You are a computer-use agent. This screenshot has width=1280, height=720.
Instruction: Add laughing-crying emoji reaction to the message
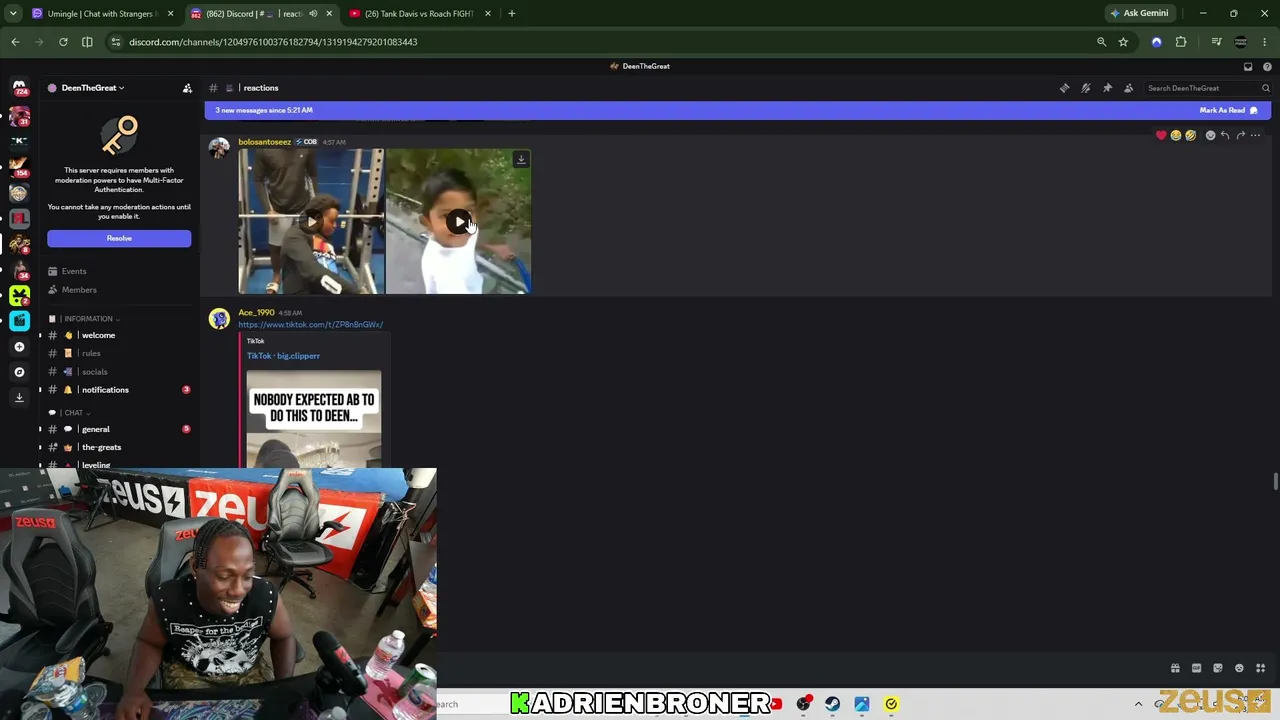[1176, 135]
